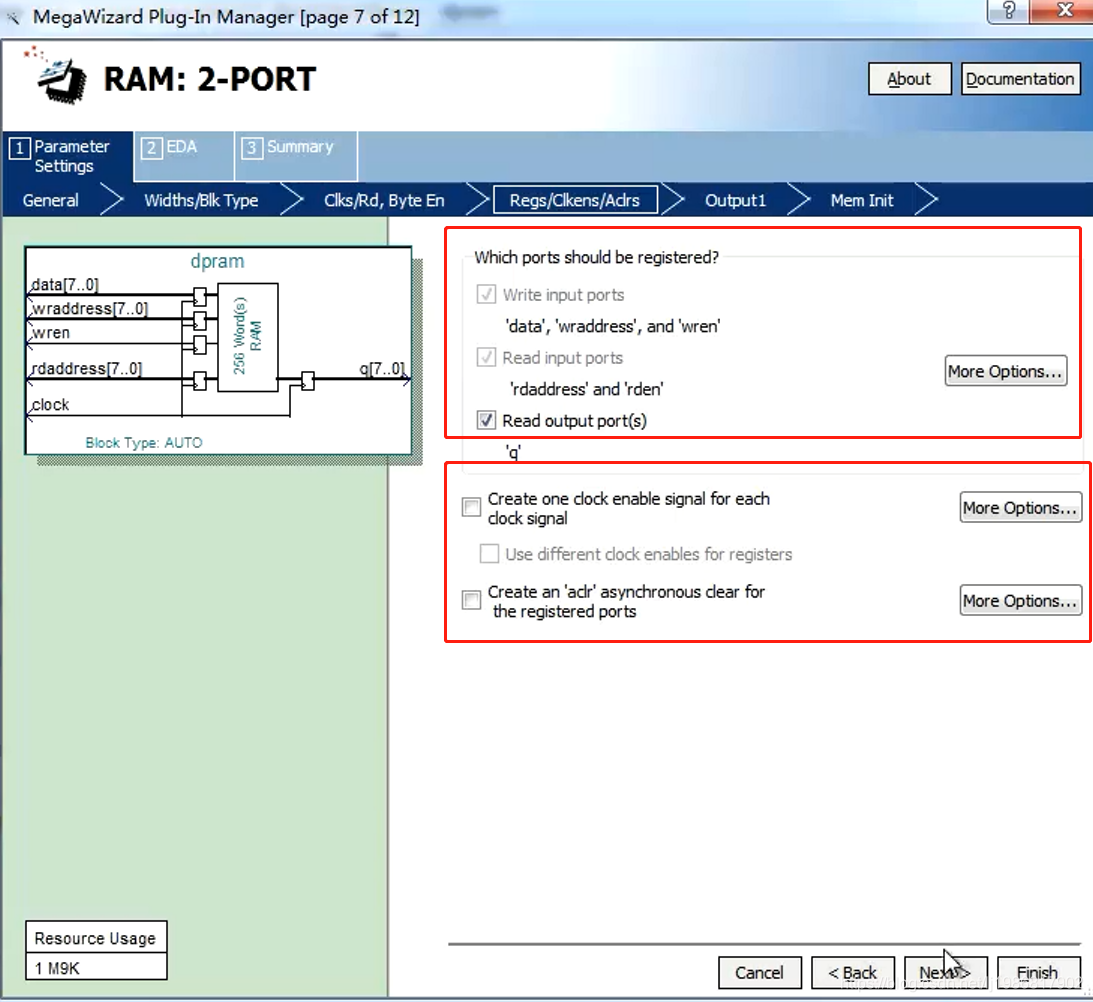This screenshot has width=1093, height=1002.
Task: Click the MegaWizard title bar wand icon
Action: pyautogui.click(x=13, y=17)
